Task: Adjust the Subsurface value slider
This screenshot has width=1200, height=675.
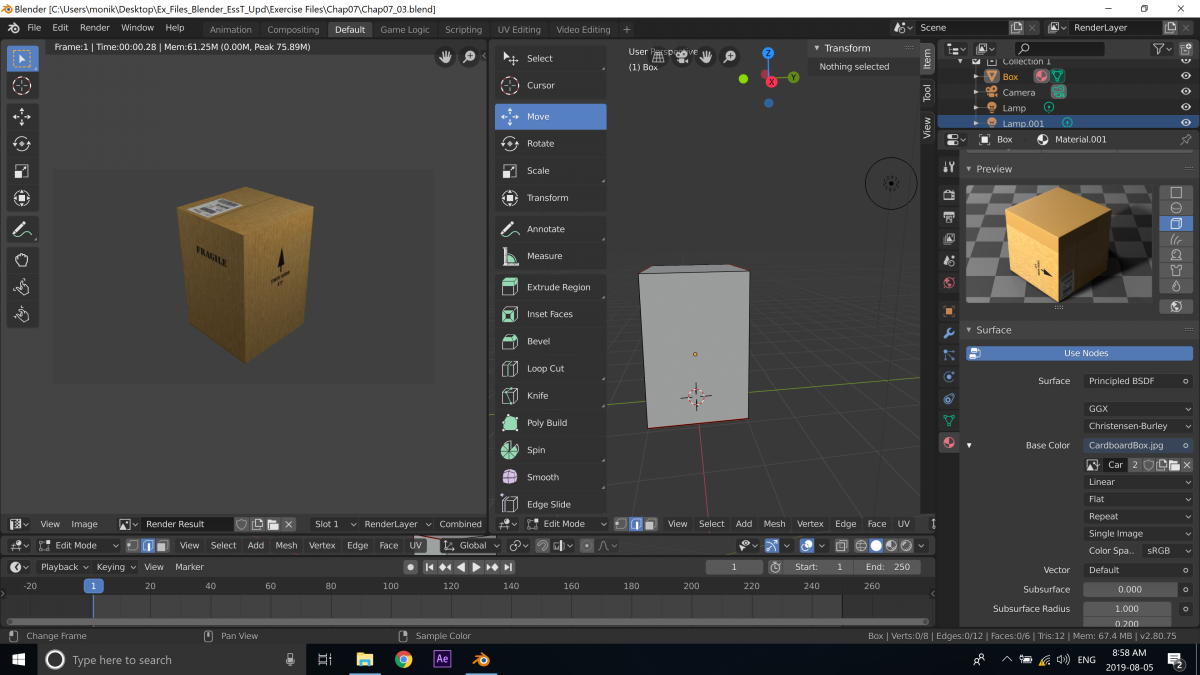Action: (x=1131, y=589)
